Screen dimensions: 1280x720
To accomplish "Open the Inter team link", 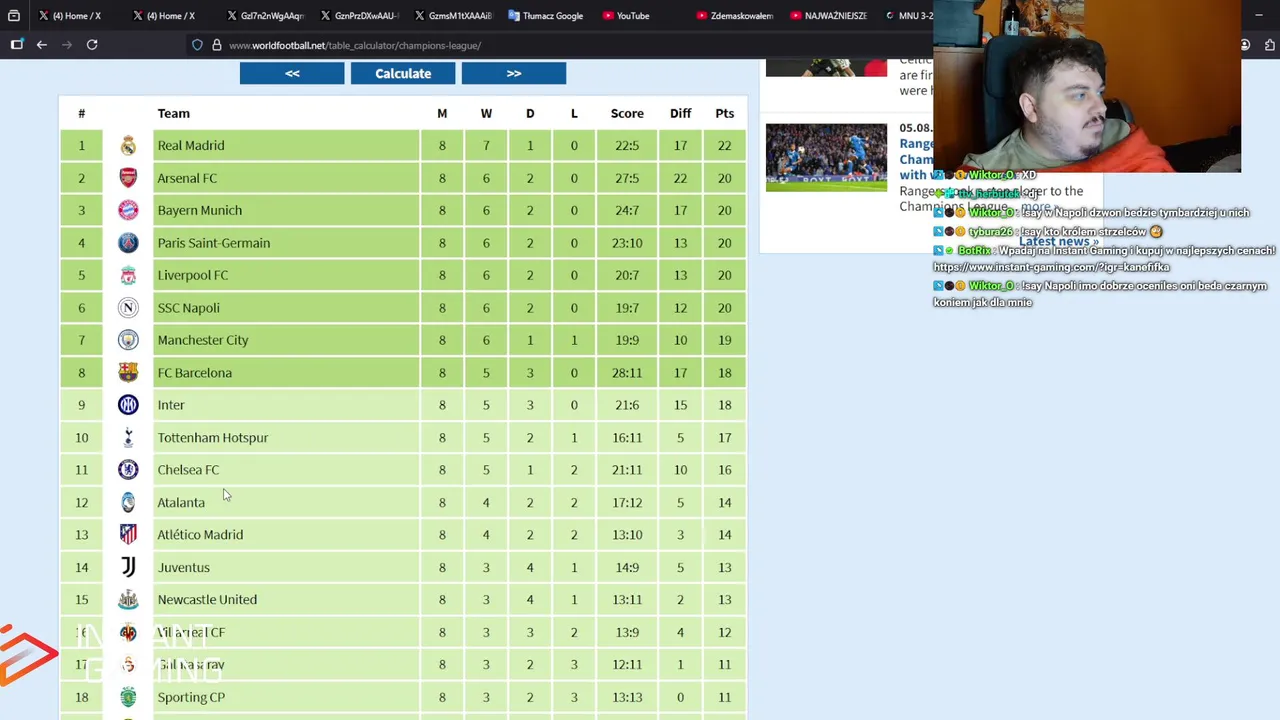I will (171, 405).
